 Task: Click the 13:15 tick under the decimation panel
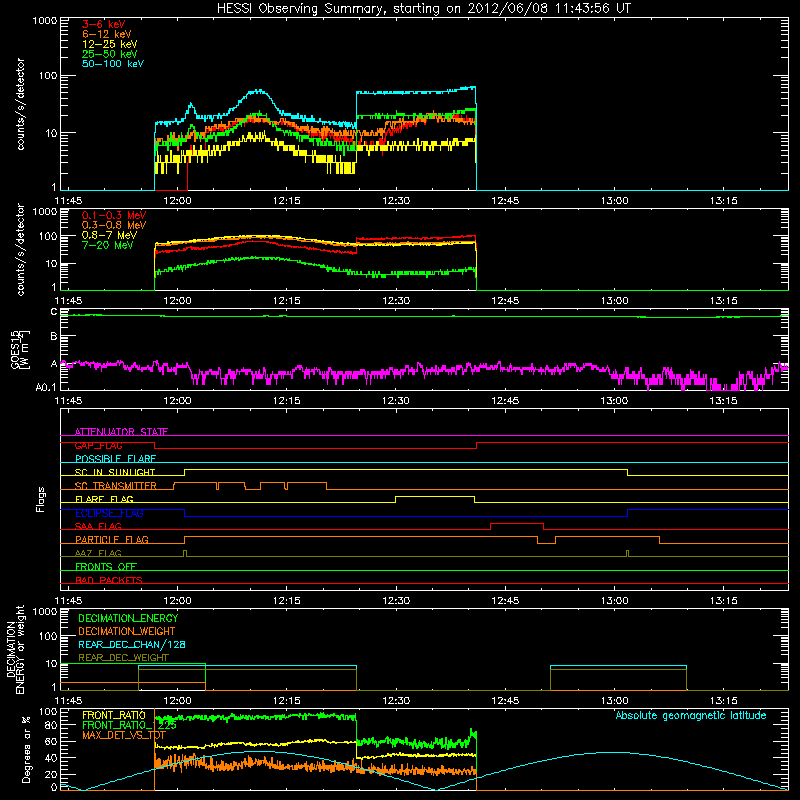pyautogui.click(x=723, y=701)
